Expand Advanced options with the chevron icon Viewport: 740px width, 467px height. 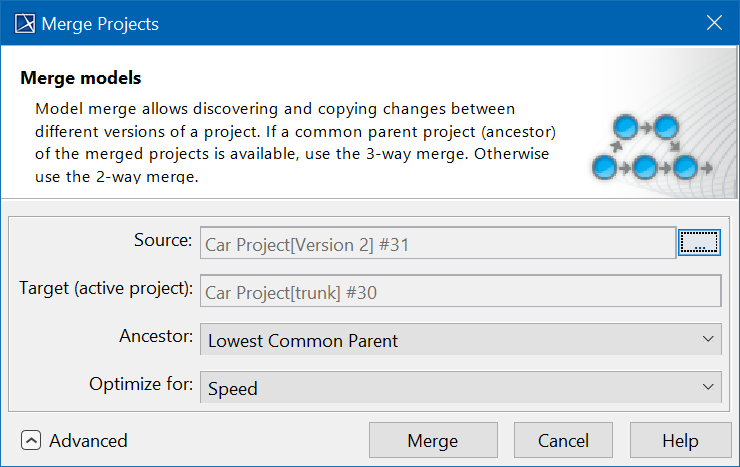[32, 440]
